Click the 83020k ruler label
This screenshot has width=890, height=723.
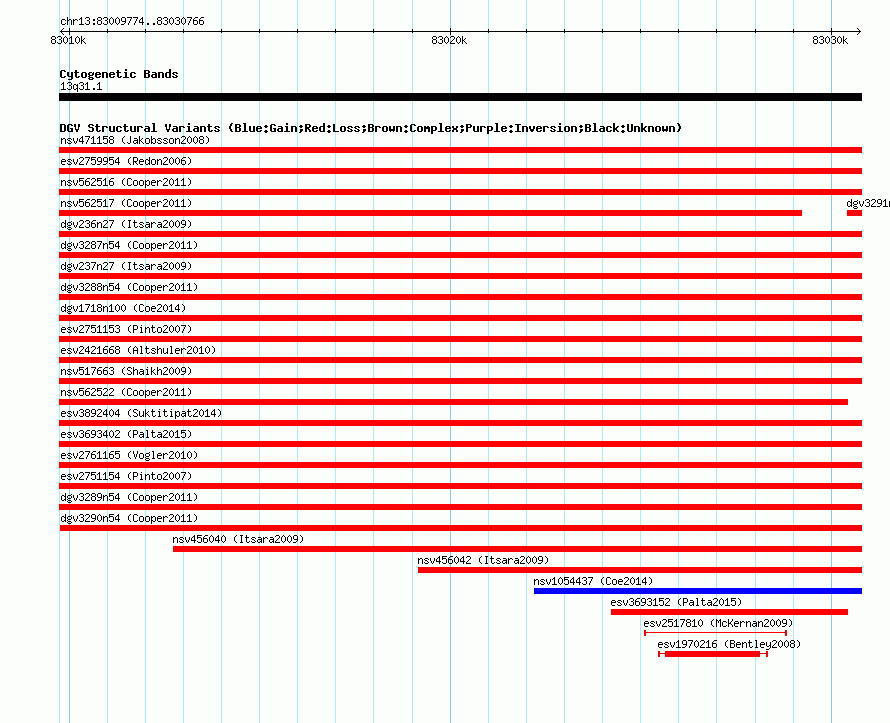click(449, 40)
